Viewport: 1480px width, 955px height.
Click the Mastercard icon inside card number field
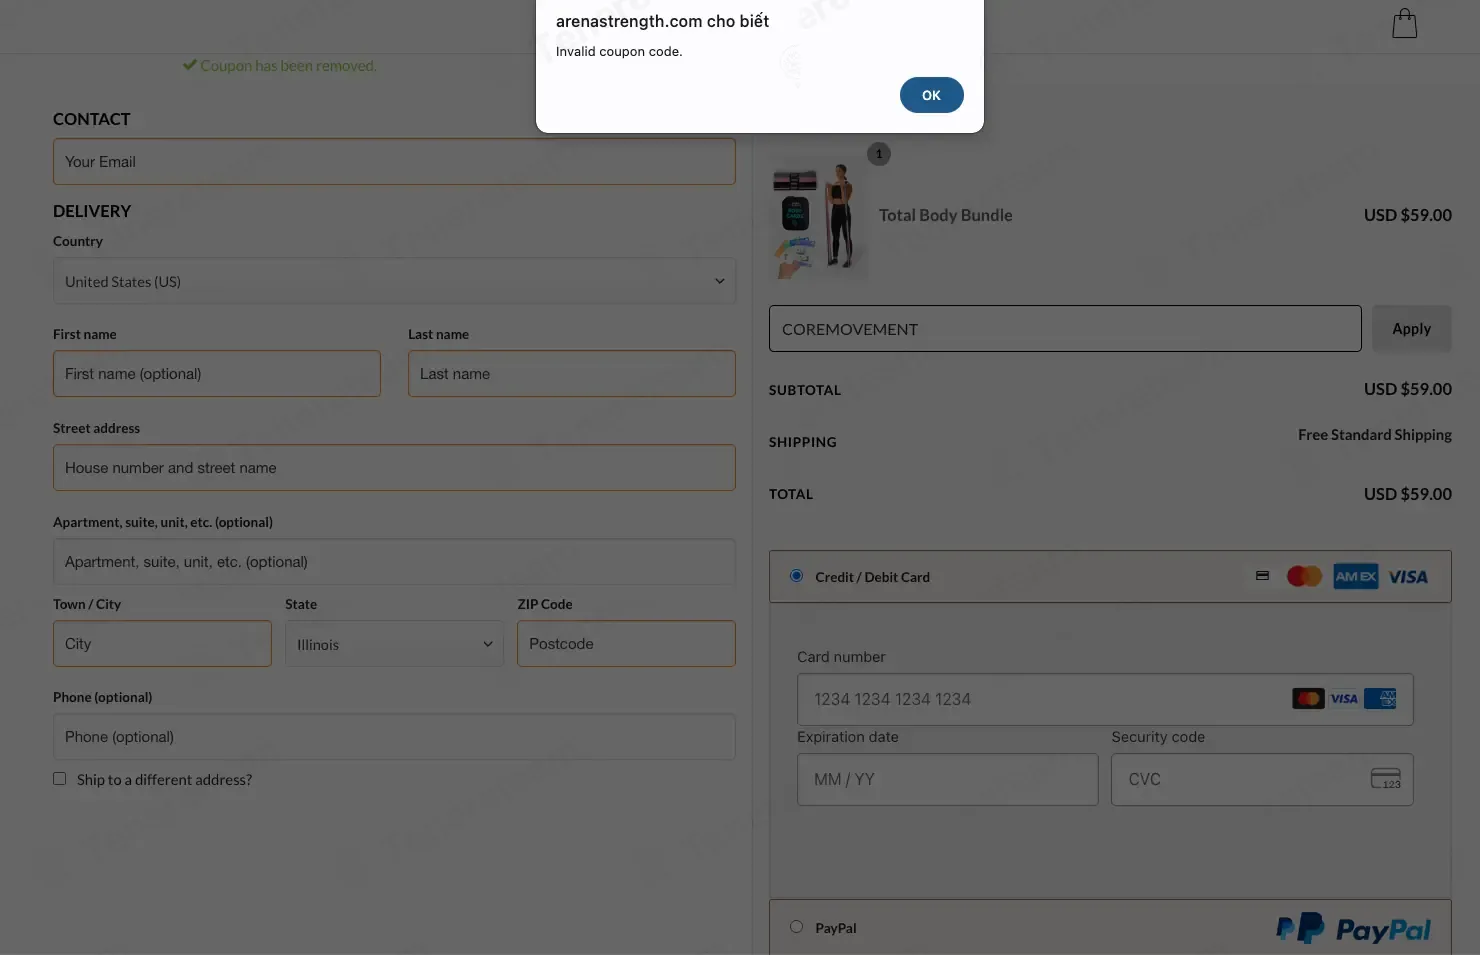(x=1308, y=698)
